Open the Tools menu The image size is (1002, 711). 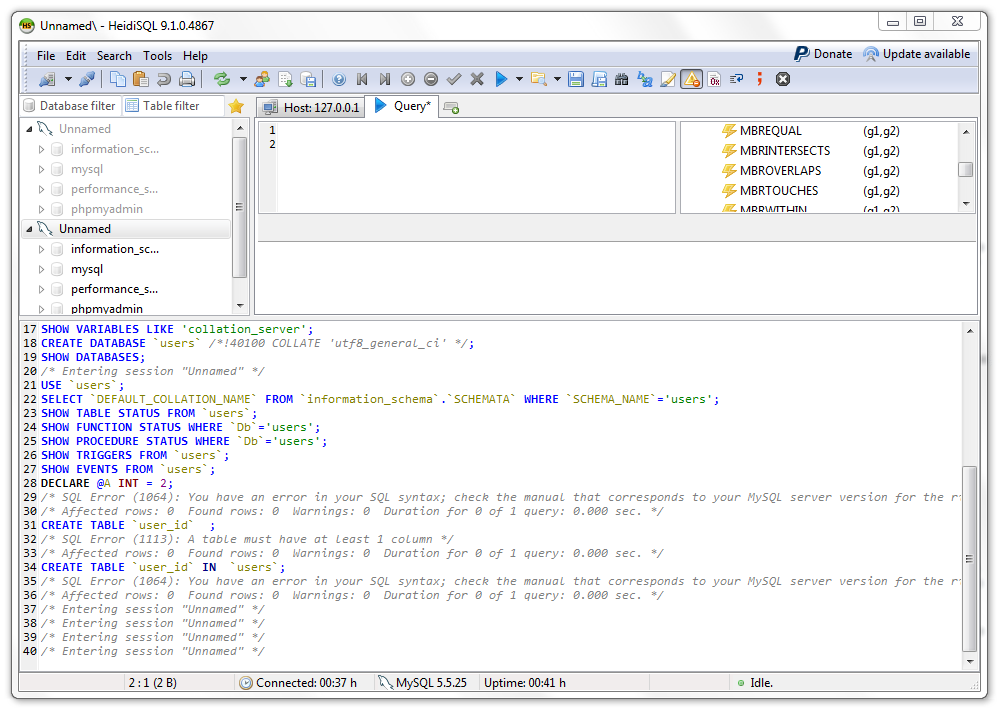click(157, 56)
